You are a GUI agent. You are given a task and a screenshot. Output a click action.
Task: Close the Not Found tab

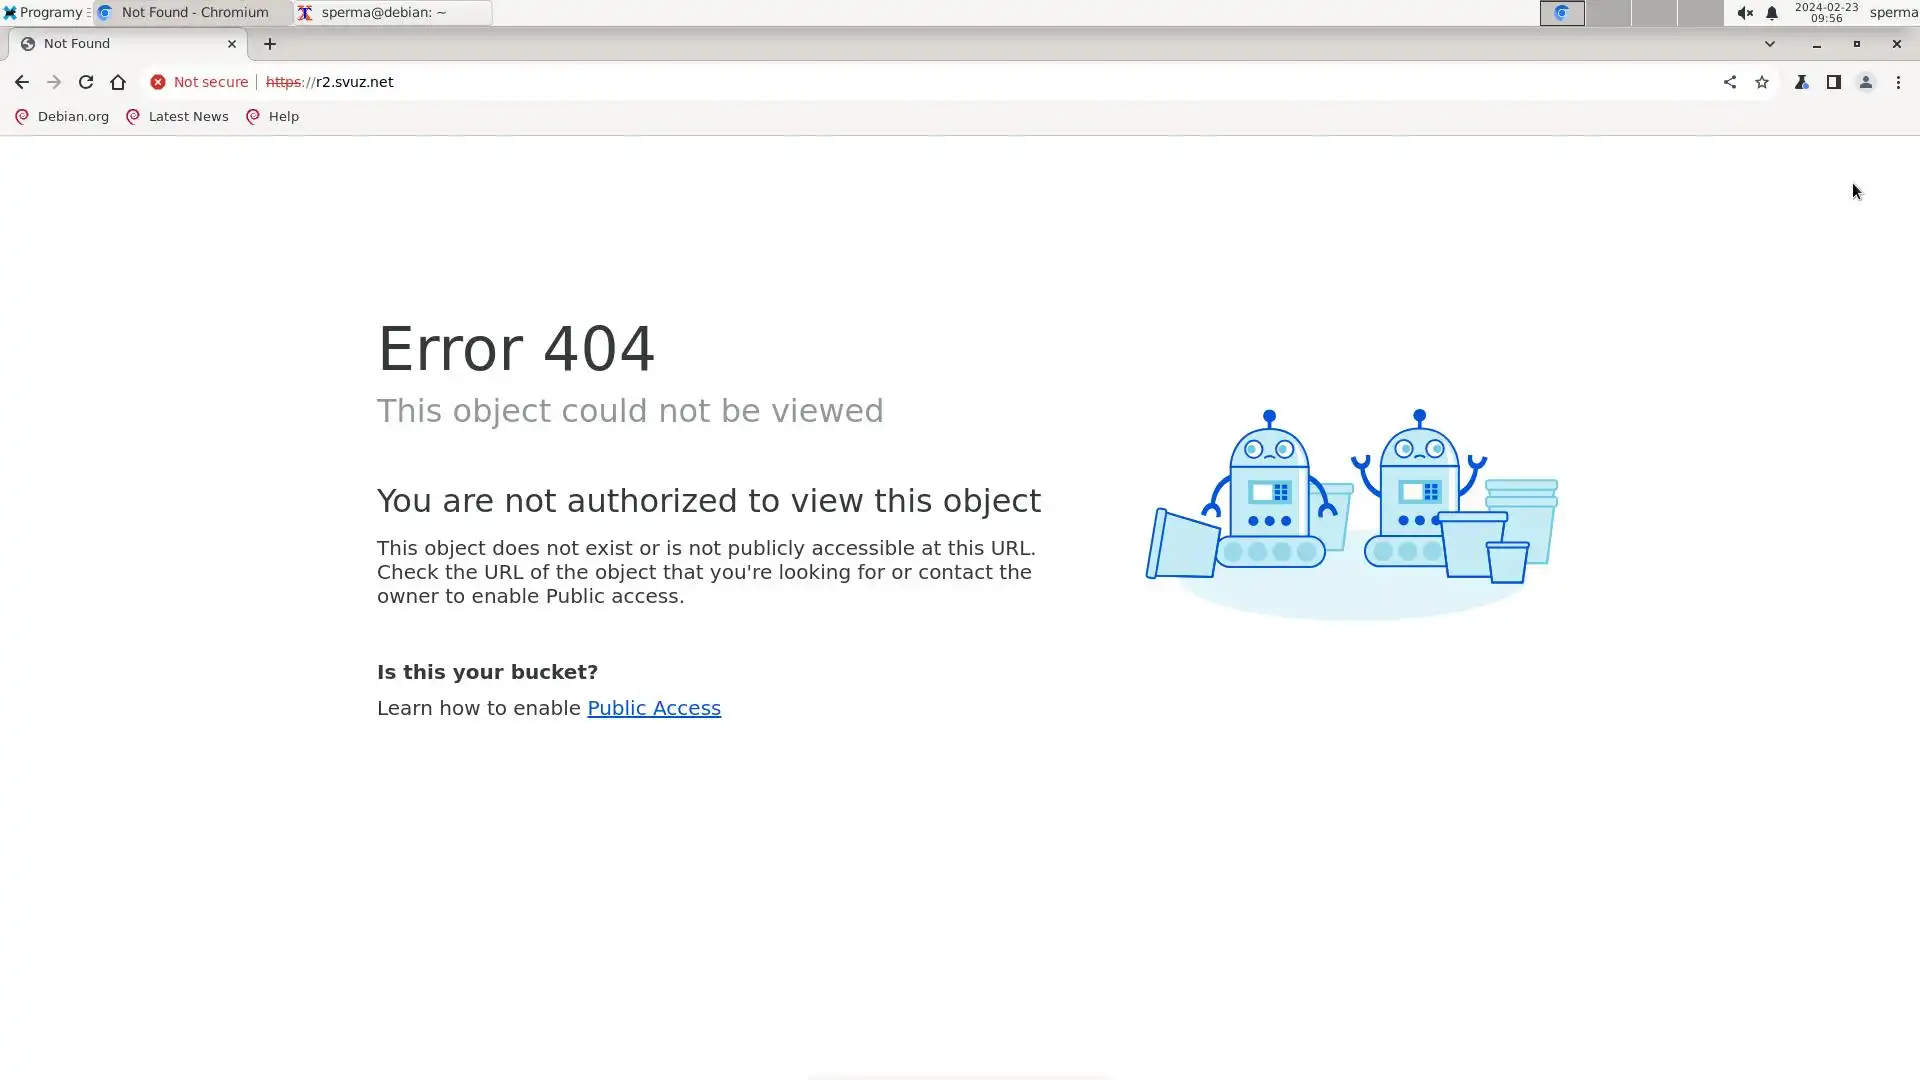click(x=232, y=44)
